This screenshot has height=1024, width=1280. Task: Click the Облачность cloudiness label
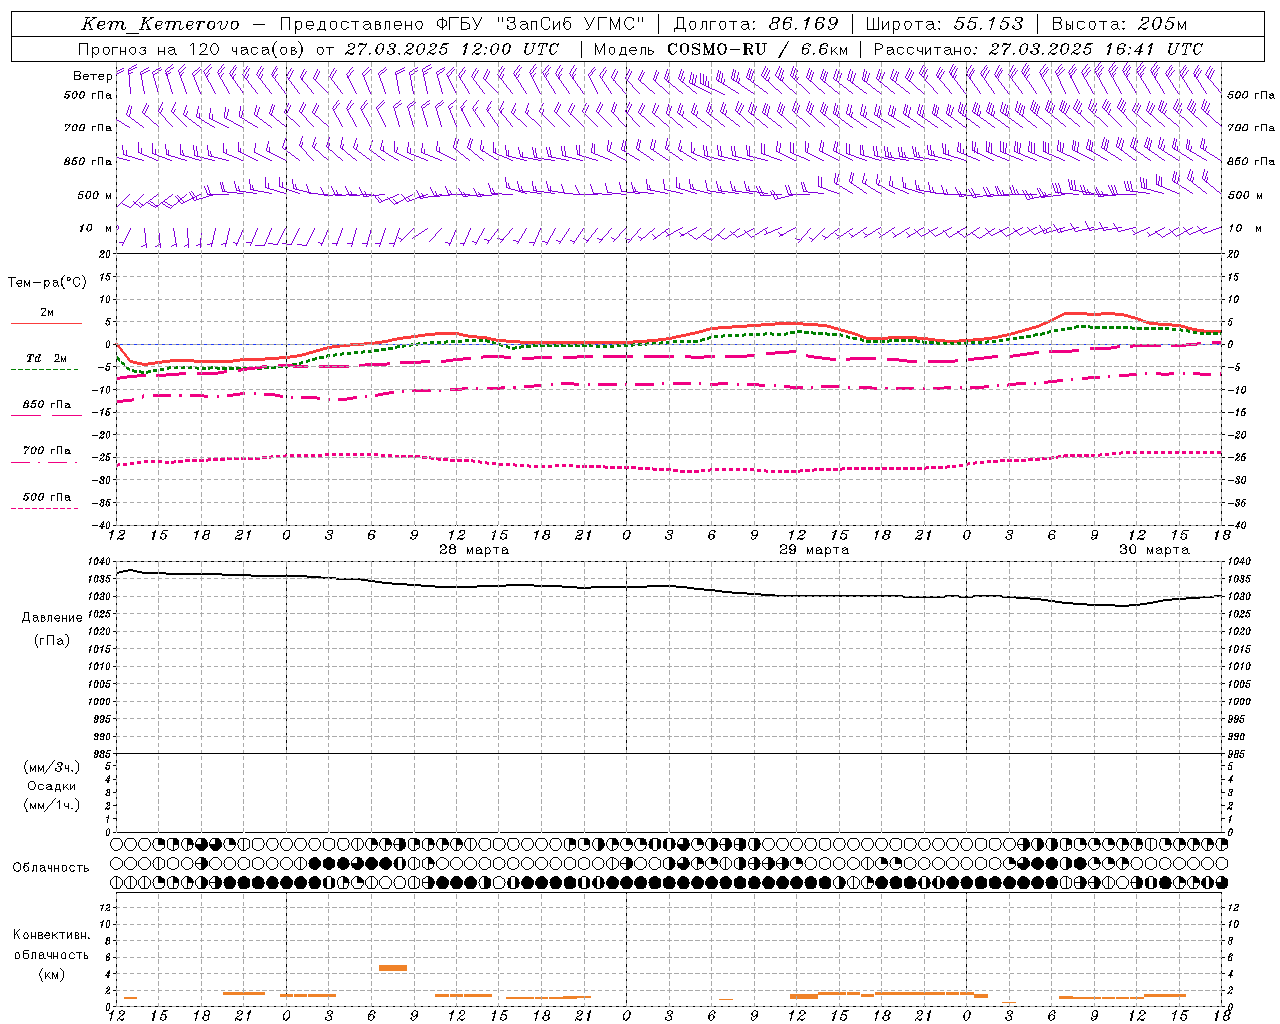pyautogui.click(x=51, y=868)
